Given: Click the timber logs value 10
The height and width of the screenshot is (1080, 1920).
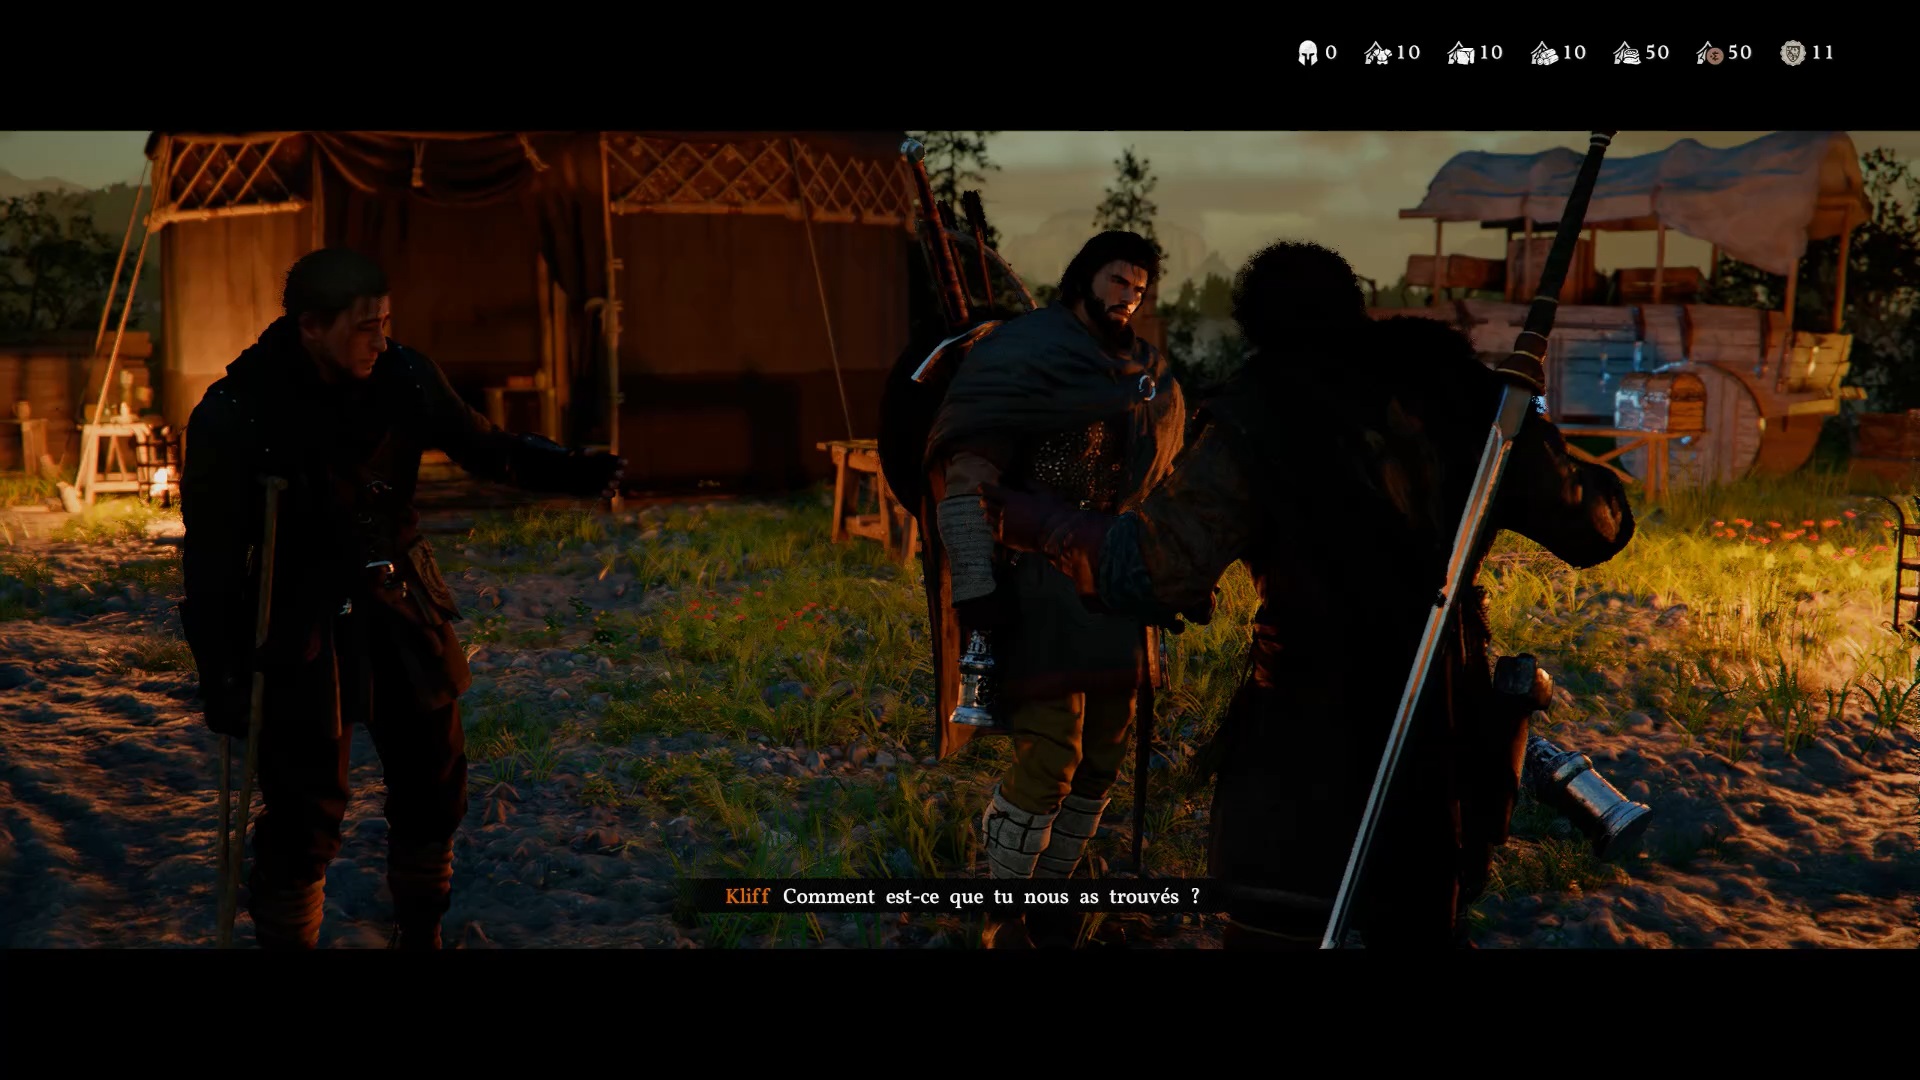Looking at the screenshot, I should 1574,52.
